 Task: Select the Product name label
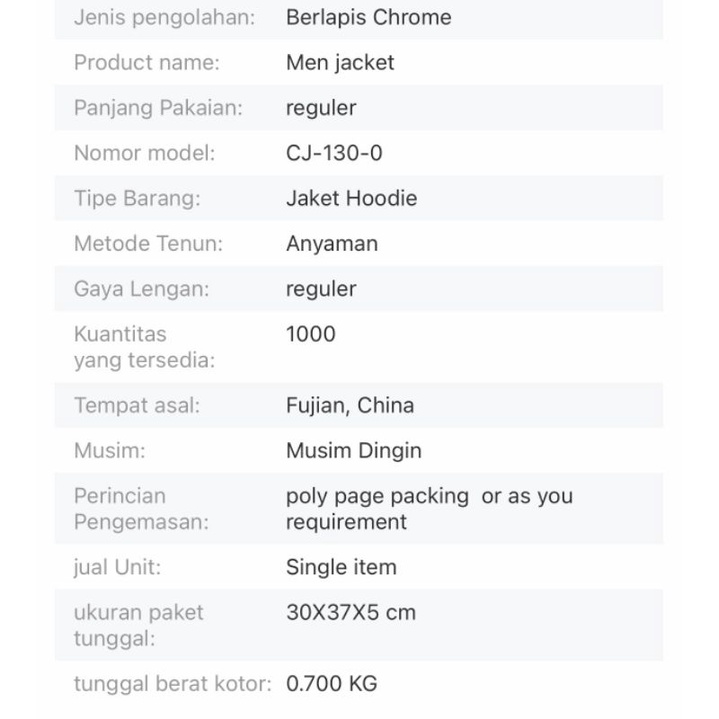pos(146,62)
